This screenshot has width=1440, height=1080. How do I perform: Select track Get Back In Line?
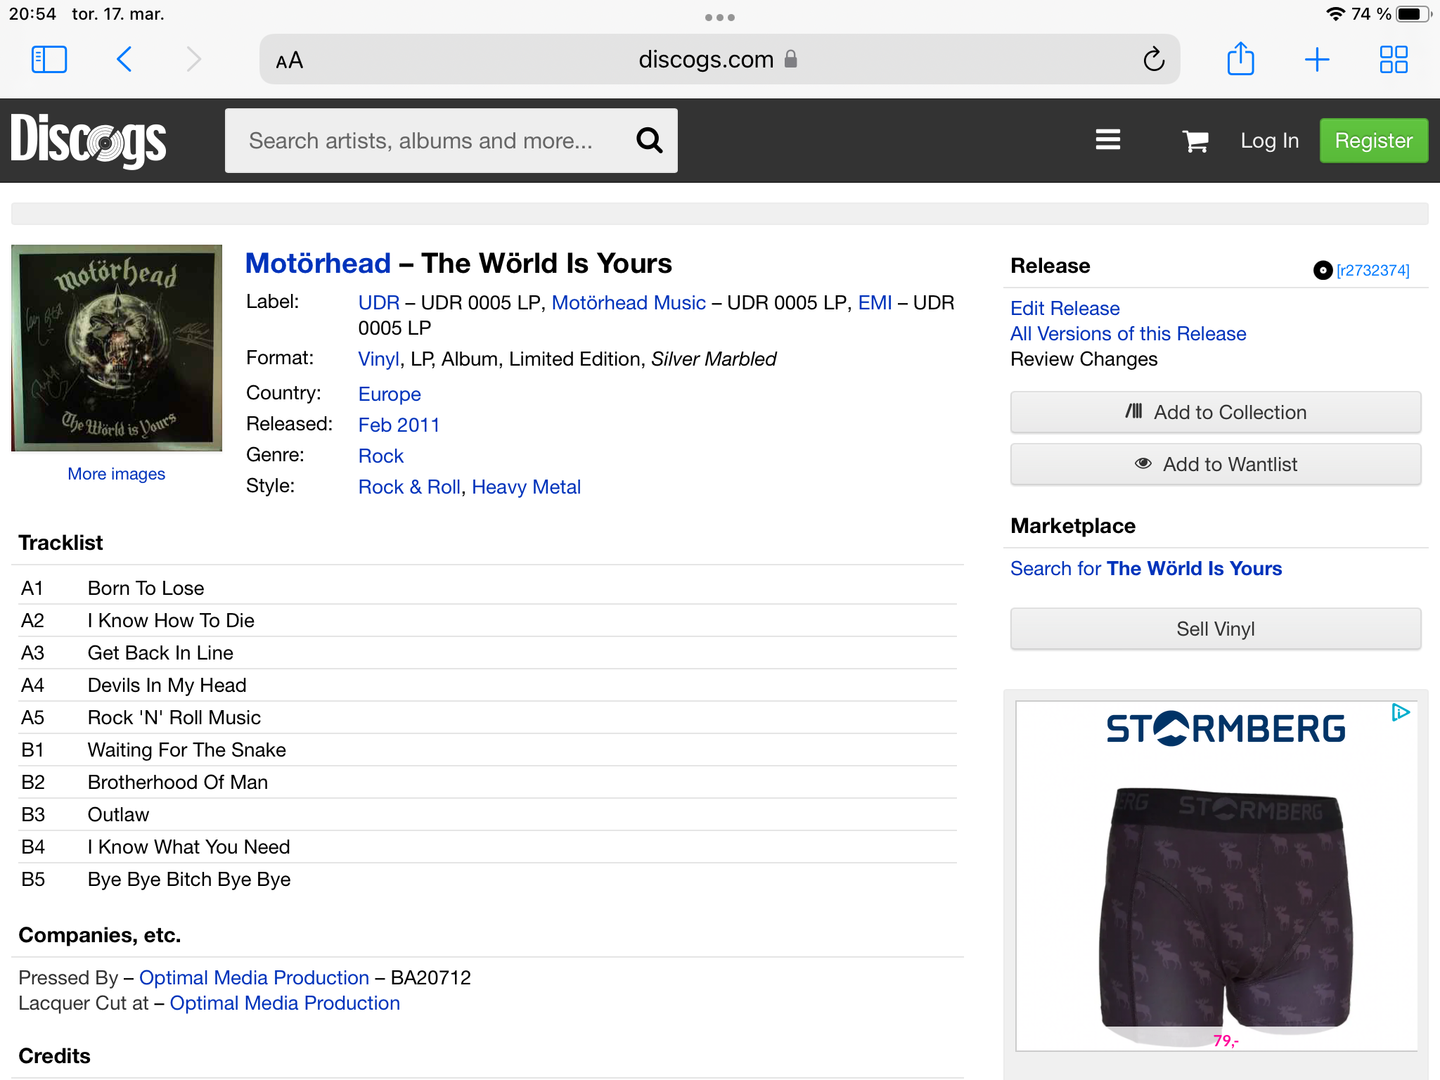coord(161,653)
